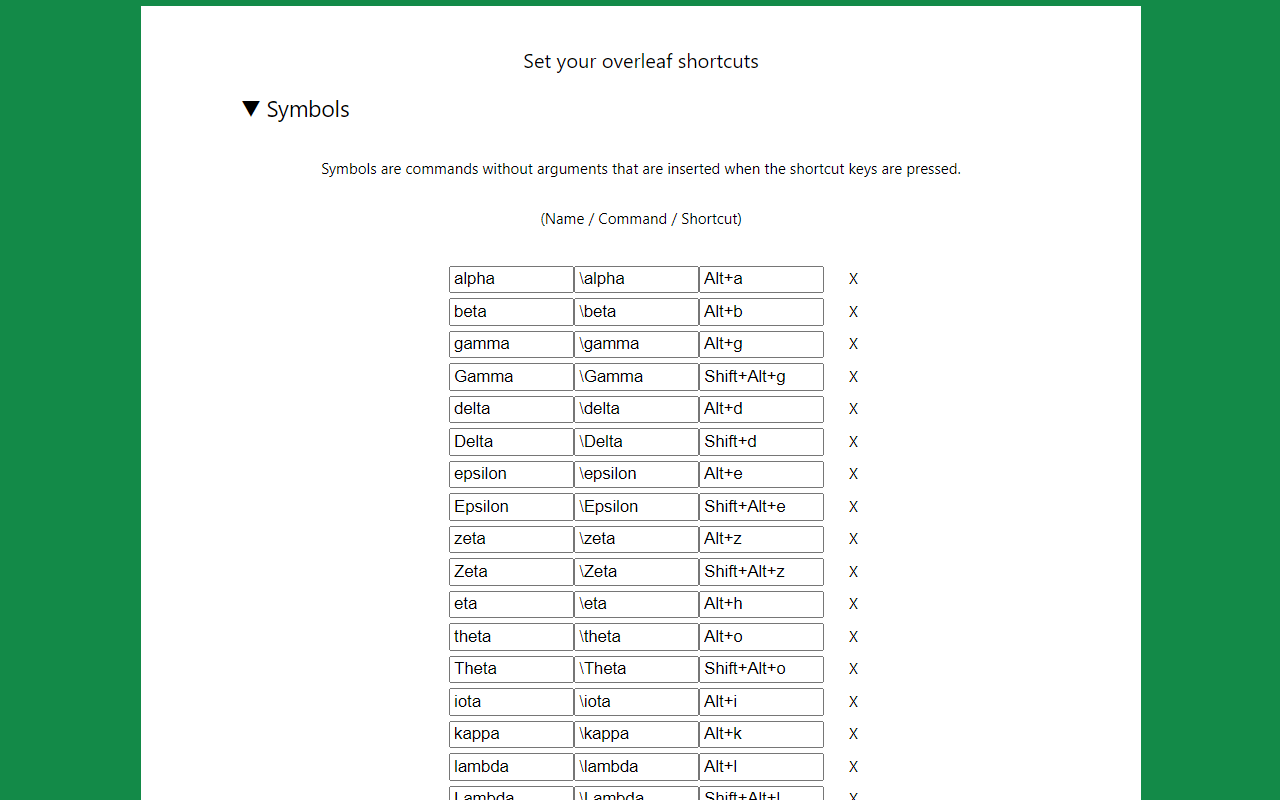The width and height of the screenshot is (1280, 800).
Task: Collapse the Symbols section
Action: click(251, 108)
